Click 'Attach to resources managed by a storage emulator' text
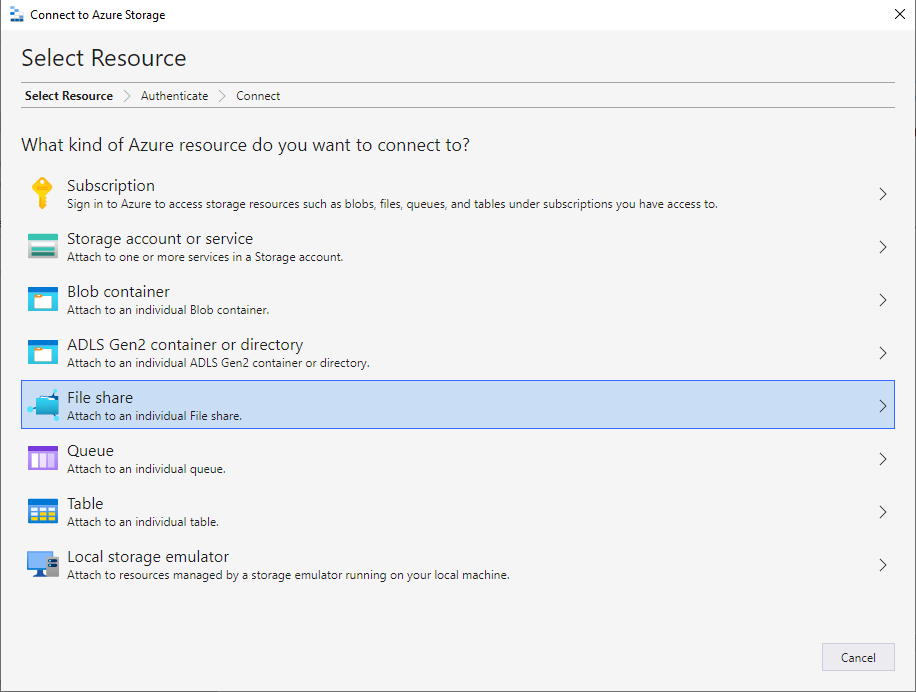The height and width of the screenshot is (692, 916). pyautogui.click(x=288, y=575)
